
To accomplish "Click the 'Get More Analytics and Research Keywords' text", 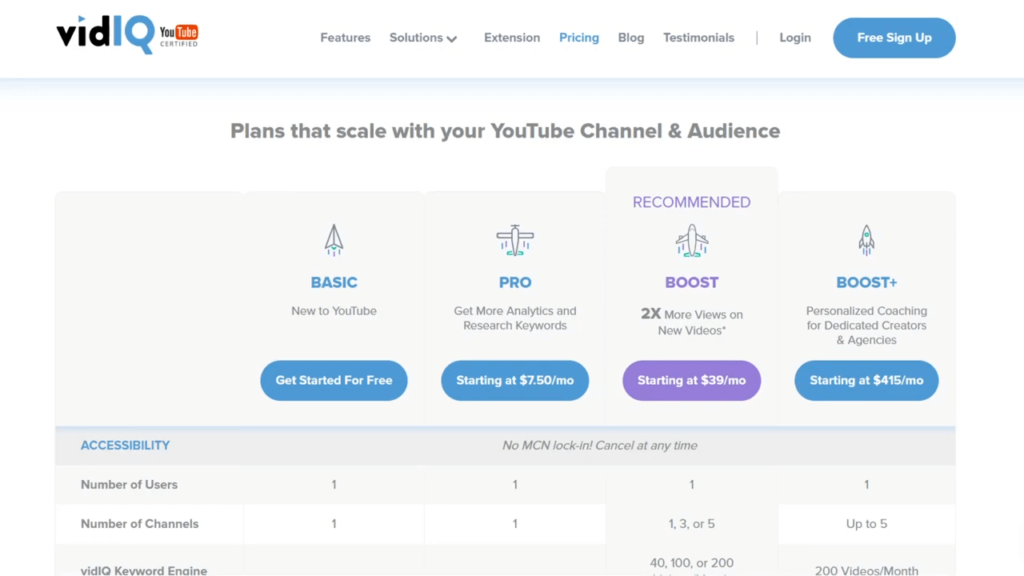I will (515, 318).
